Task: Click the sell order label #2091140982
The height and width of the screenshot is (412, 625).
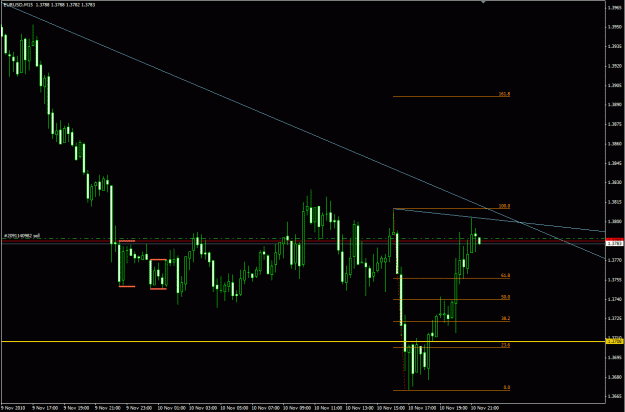Action: click(22, 236)
